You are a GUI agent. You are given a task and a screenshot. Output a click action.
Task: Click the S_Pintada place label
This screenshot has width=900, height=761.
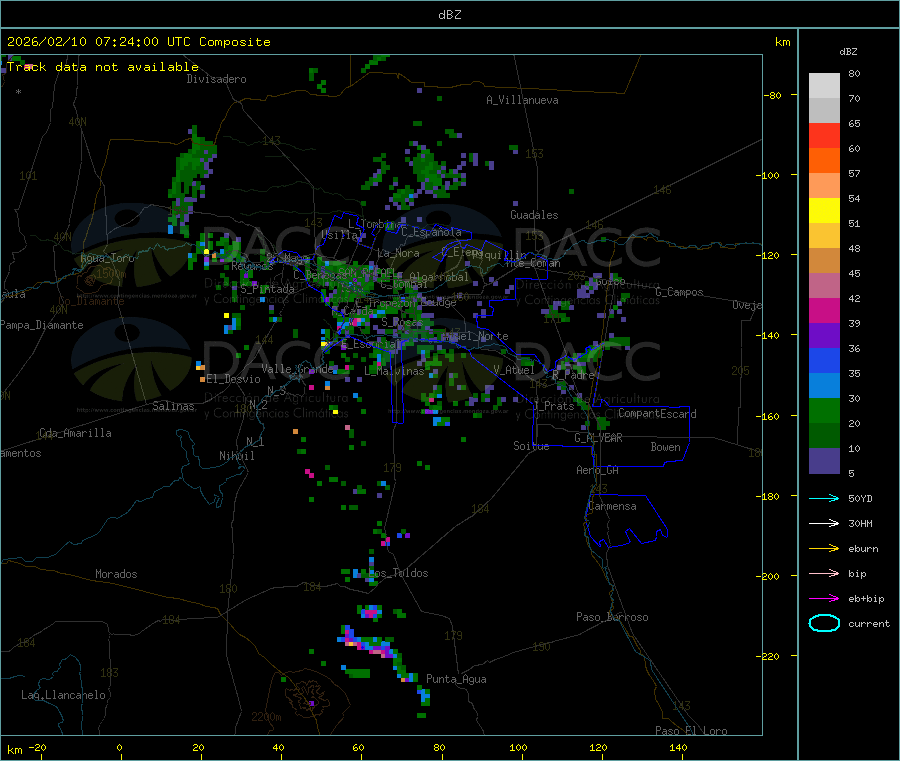(x=267, y=289)
